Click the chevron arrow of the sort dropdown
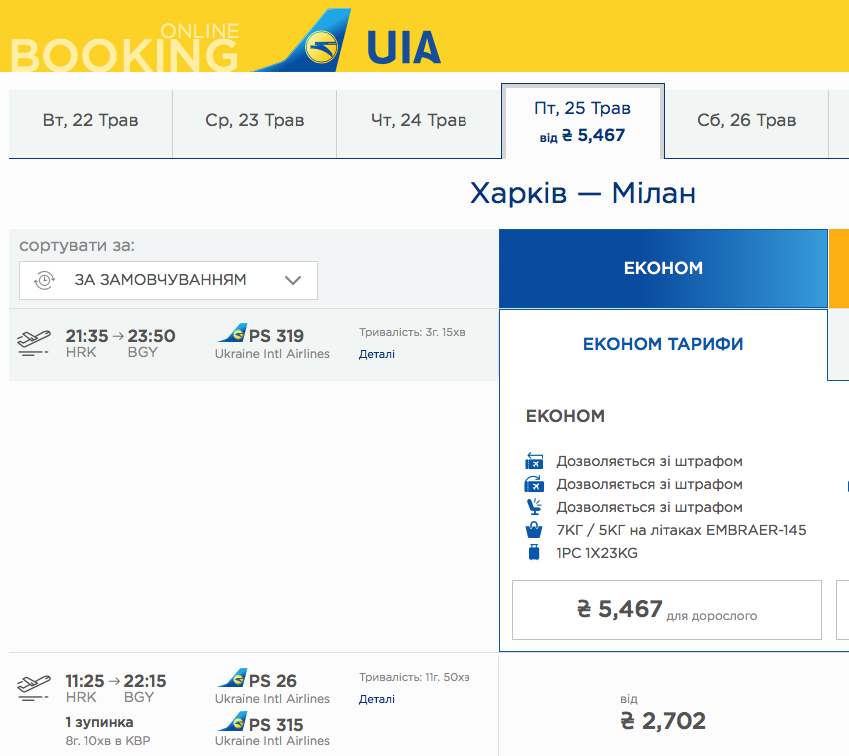This screenshot has width=849, height=756. point(293,281)
